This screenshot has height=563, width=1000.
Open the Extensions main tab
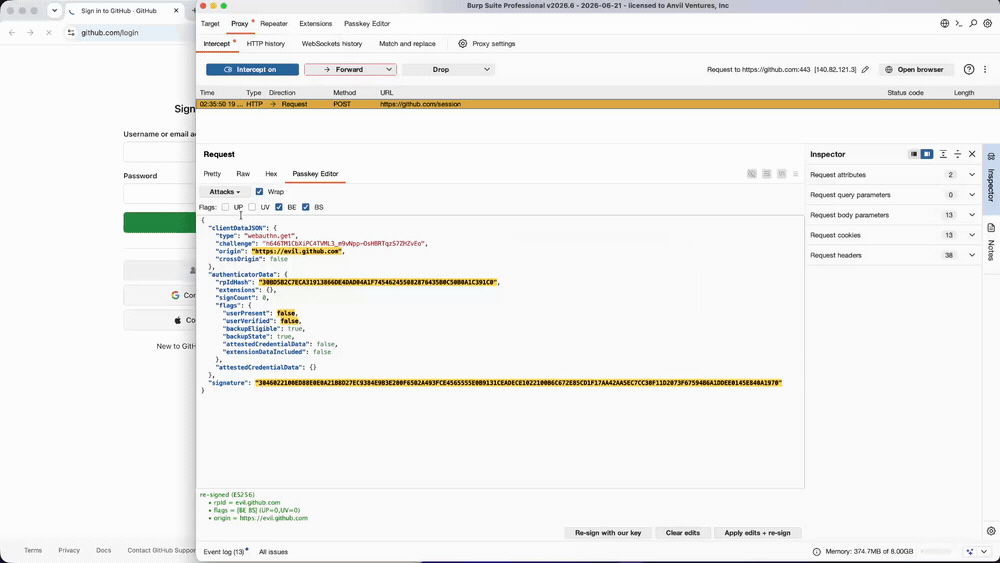click(x=316, y=24)
